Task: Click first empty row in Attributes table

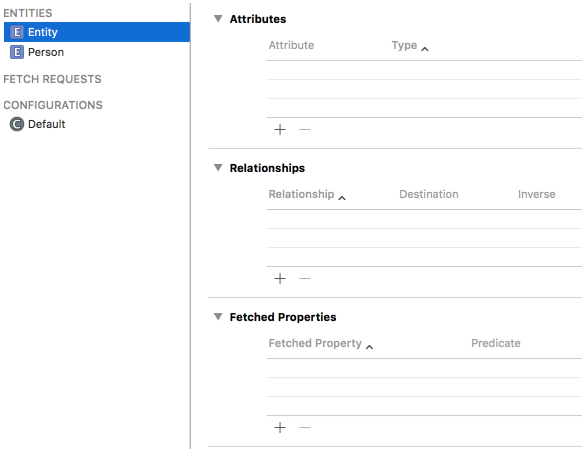Action: tap(424, 70)
